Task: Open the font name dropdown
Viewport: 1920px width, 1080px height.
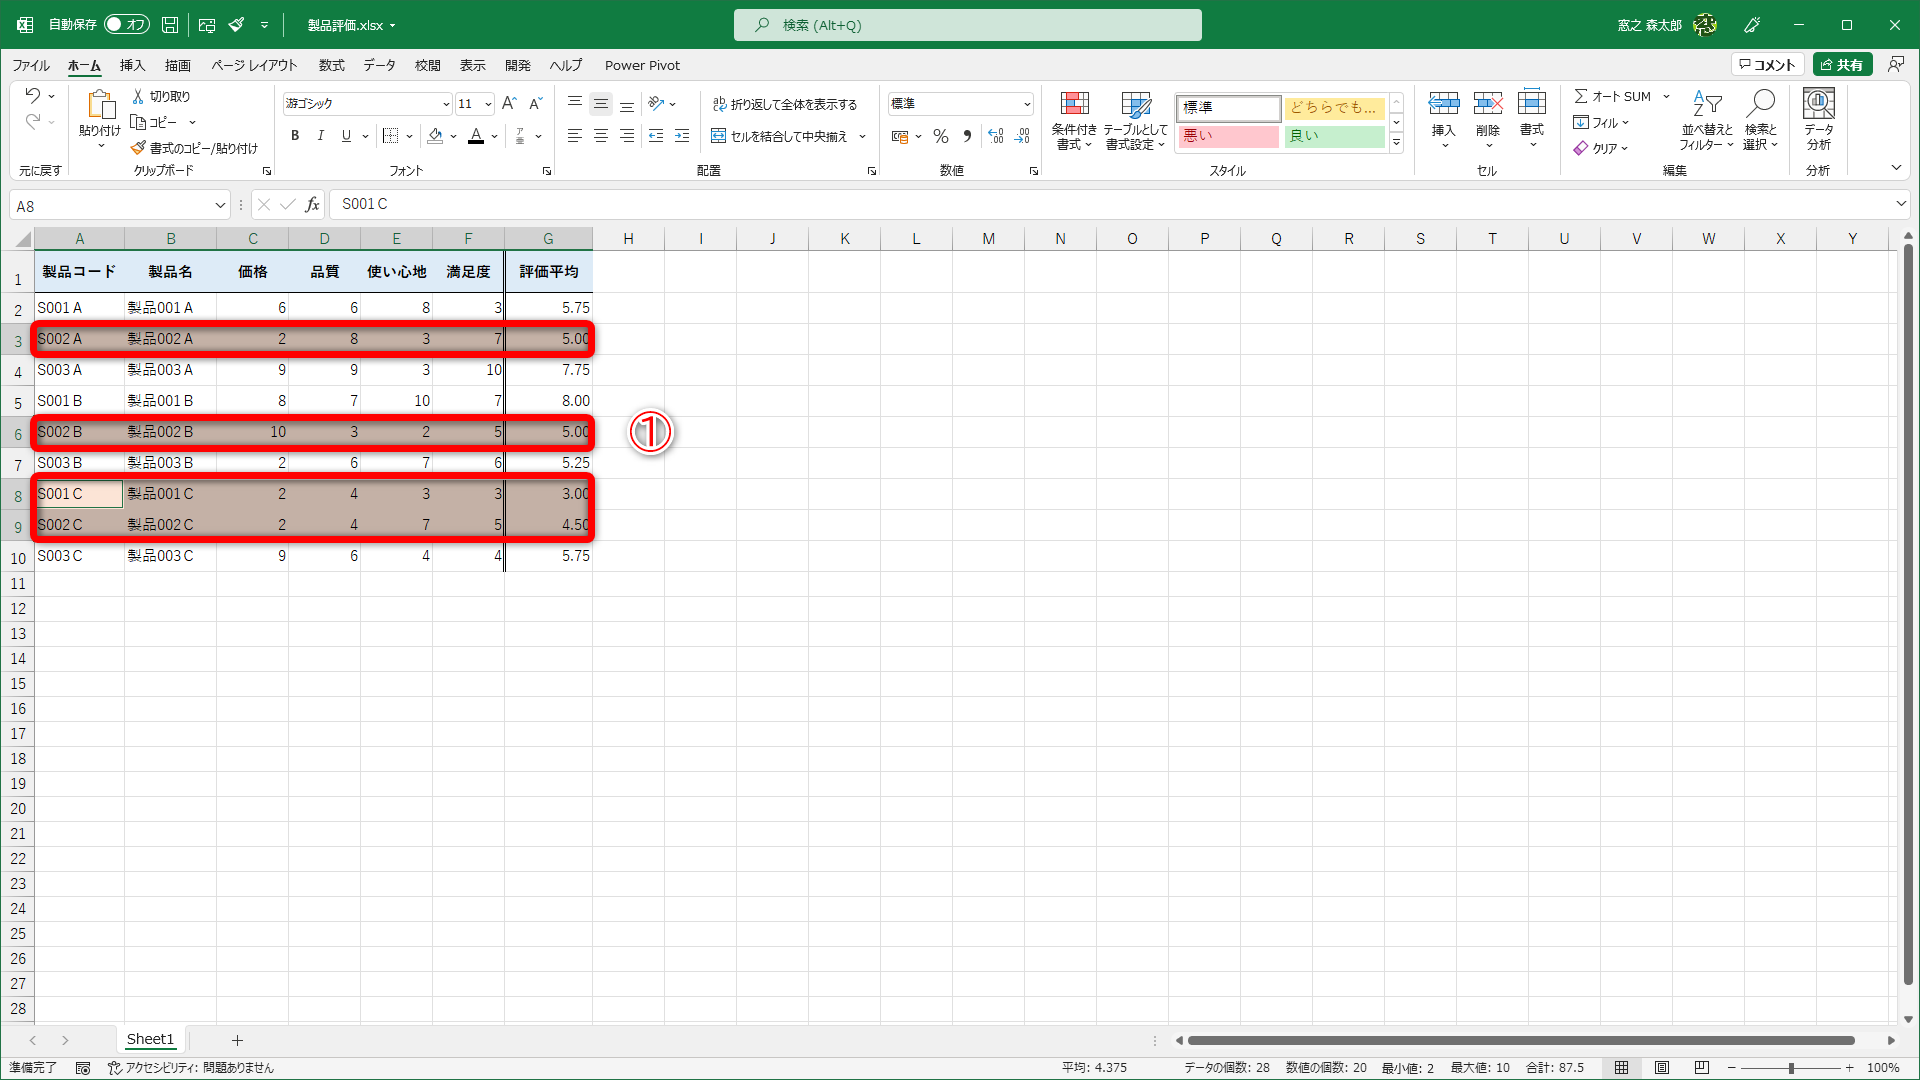Action: point(446,104)
